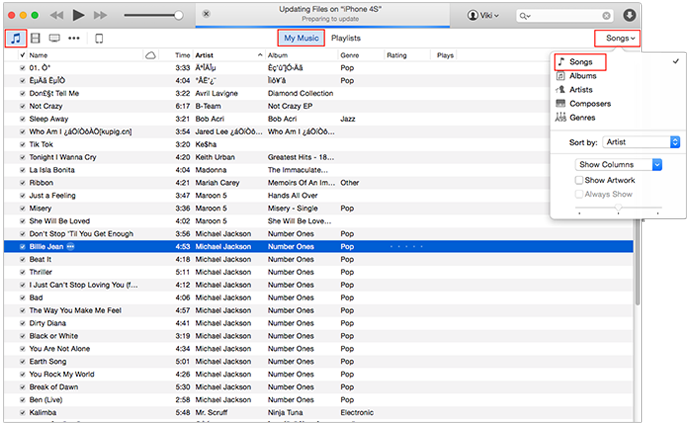Open the Sort by Artist dropdown

coord(641,142)
